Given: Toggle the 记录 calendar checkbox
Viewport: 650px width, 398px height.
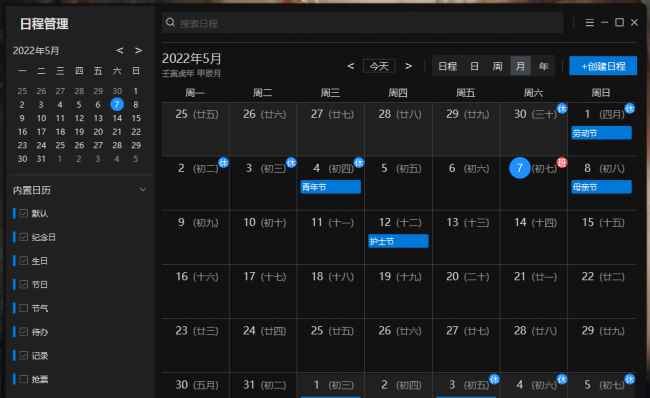Looking at the screenshot, I should (24, 355).
